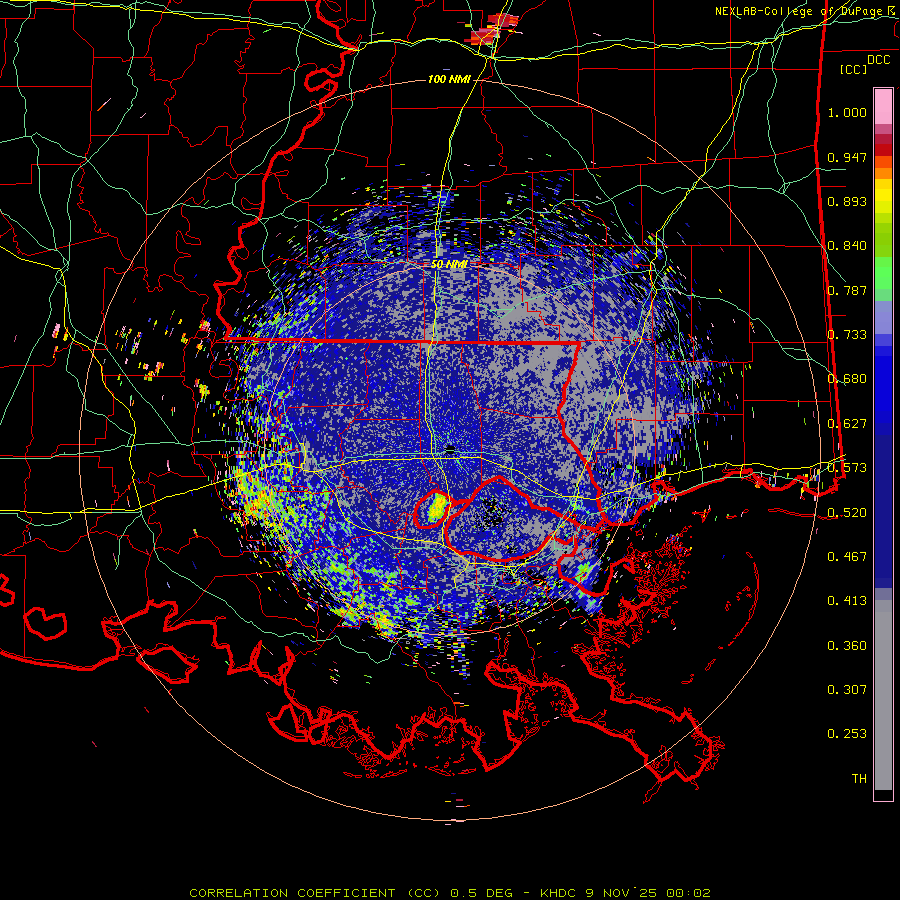Click the TH threshold label on the scale

coord(859,779)
